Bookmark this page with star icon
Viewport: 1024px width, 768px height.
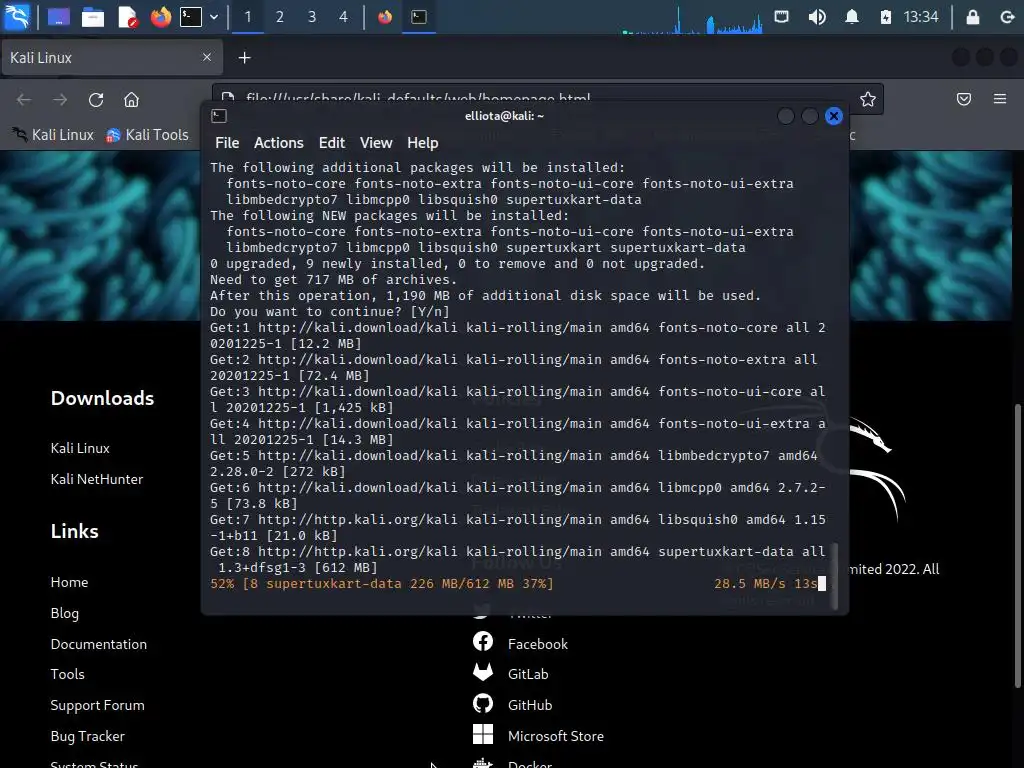tap(867, 99)
